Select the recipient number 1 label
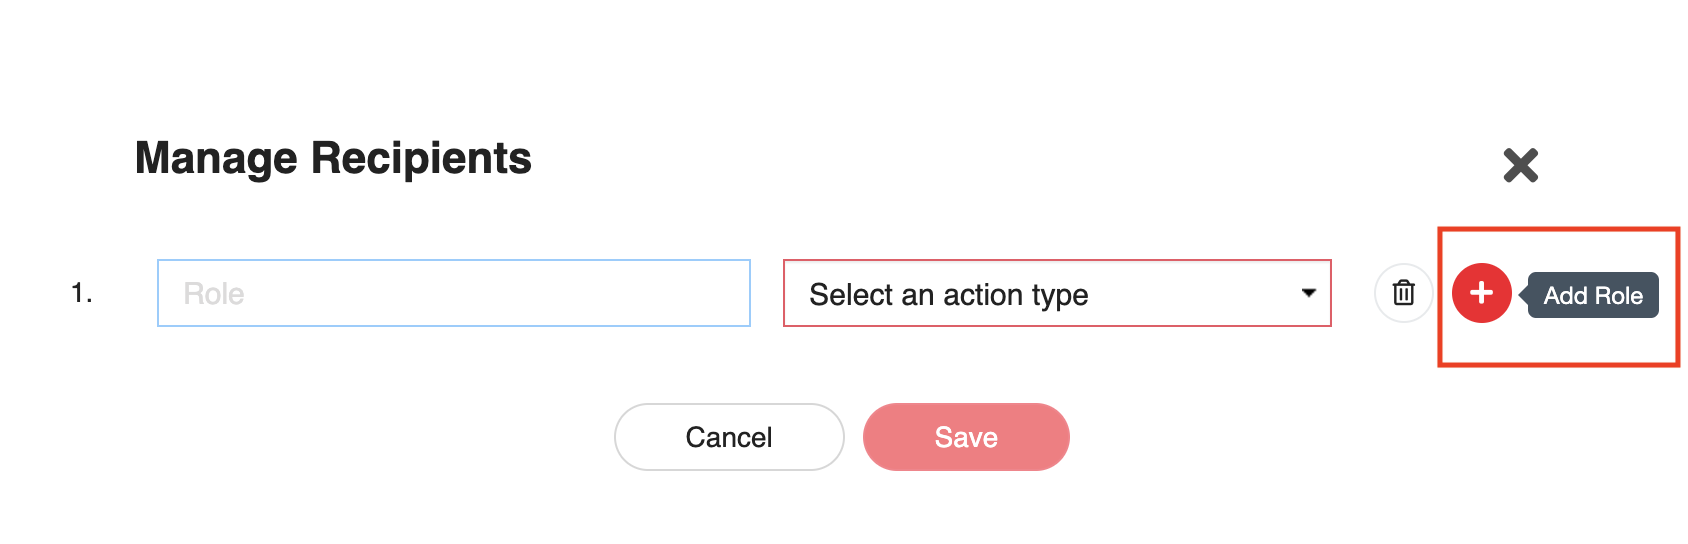The image size is (1688, 544). [81, 293]
